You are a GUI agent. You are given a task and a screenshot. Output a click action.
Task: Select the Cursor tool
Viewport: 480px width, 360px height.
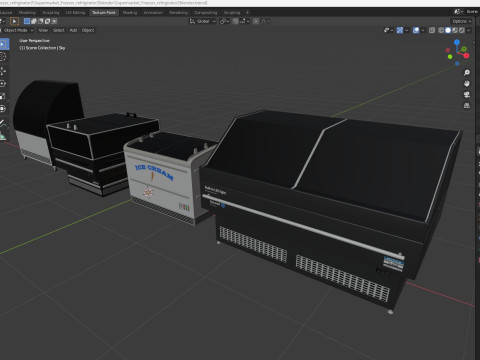(3, 57)
